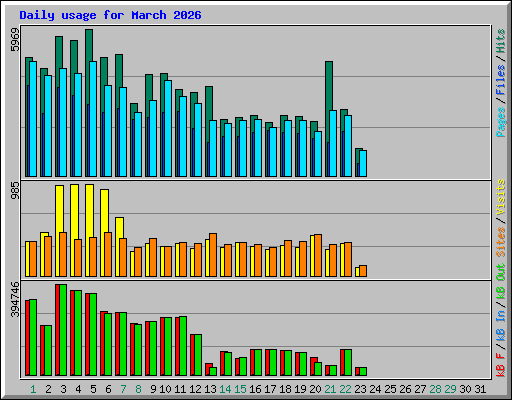The height and width of the screenshot is (400, 512).
Task: Click green day label "15" on the x-axis
Action: pos(240,389)
